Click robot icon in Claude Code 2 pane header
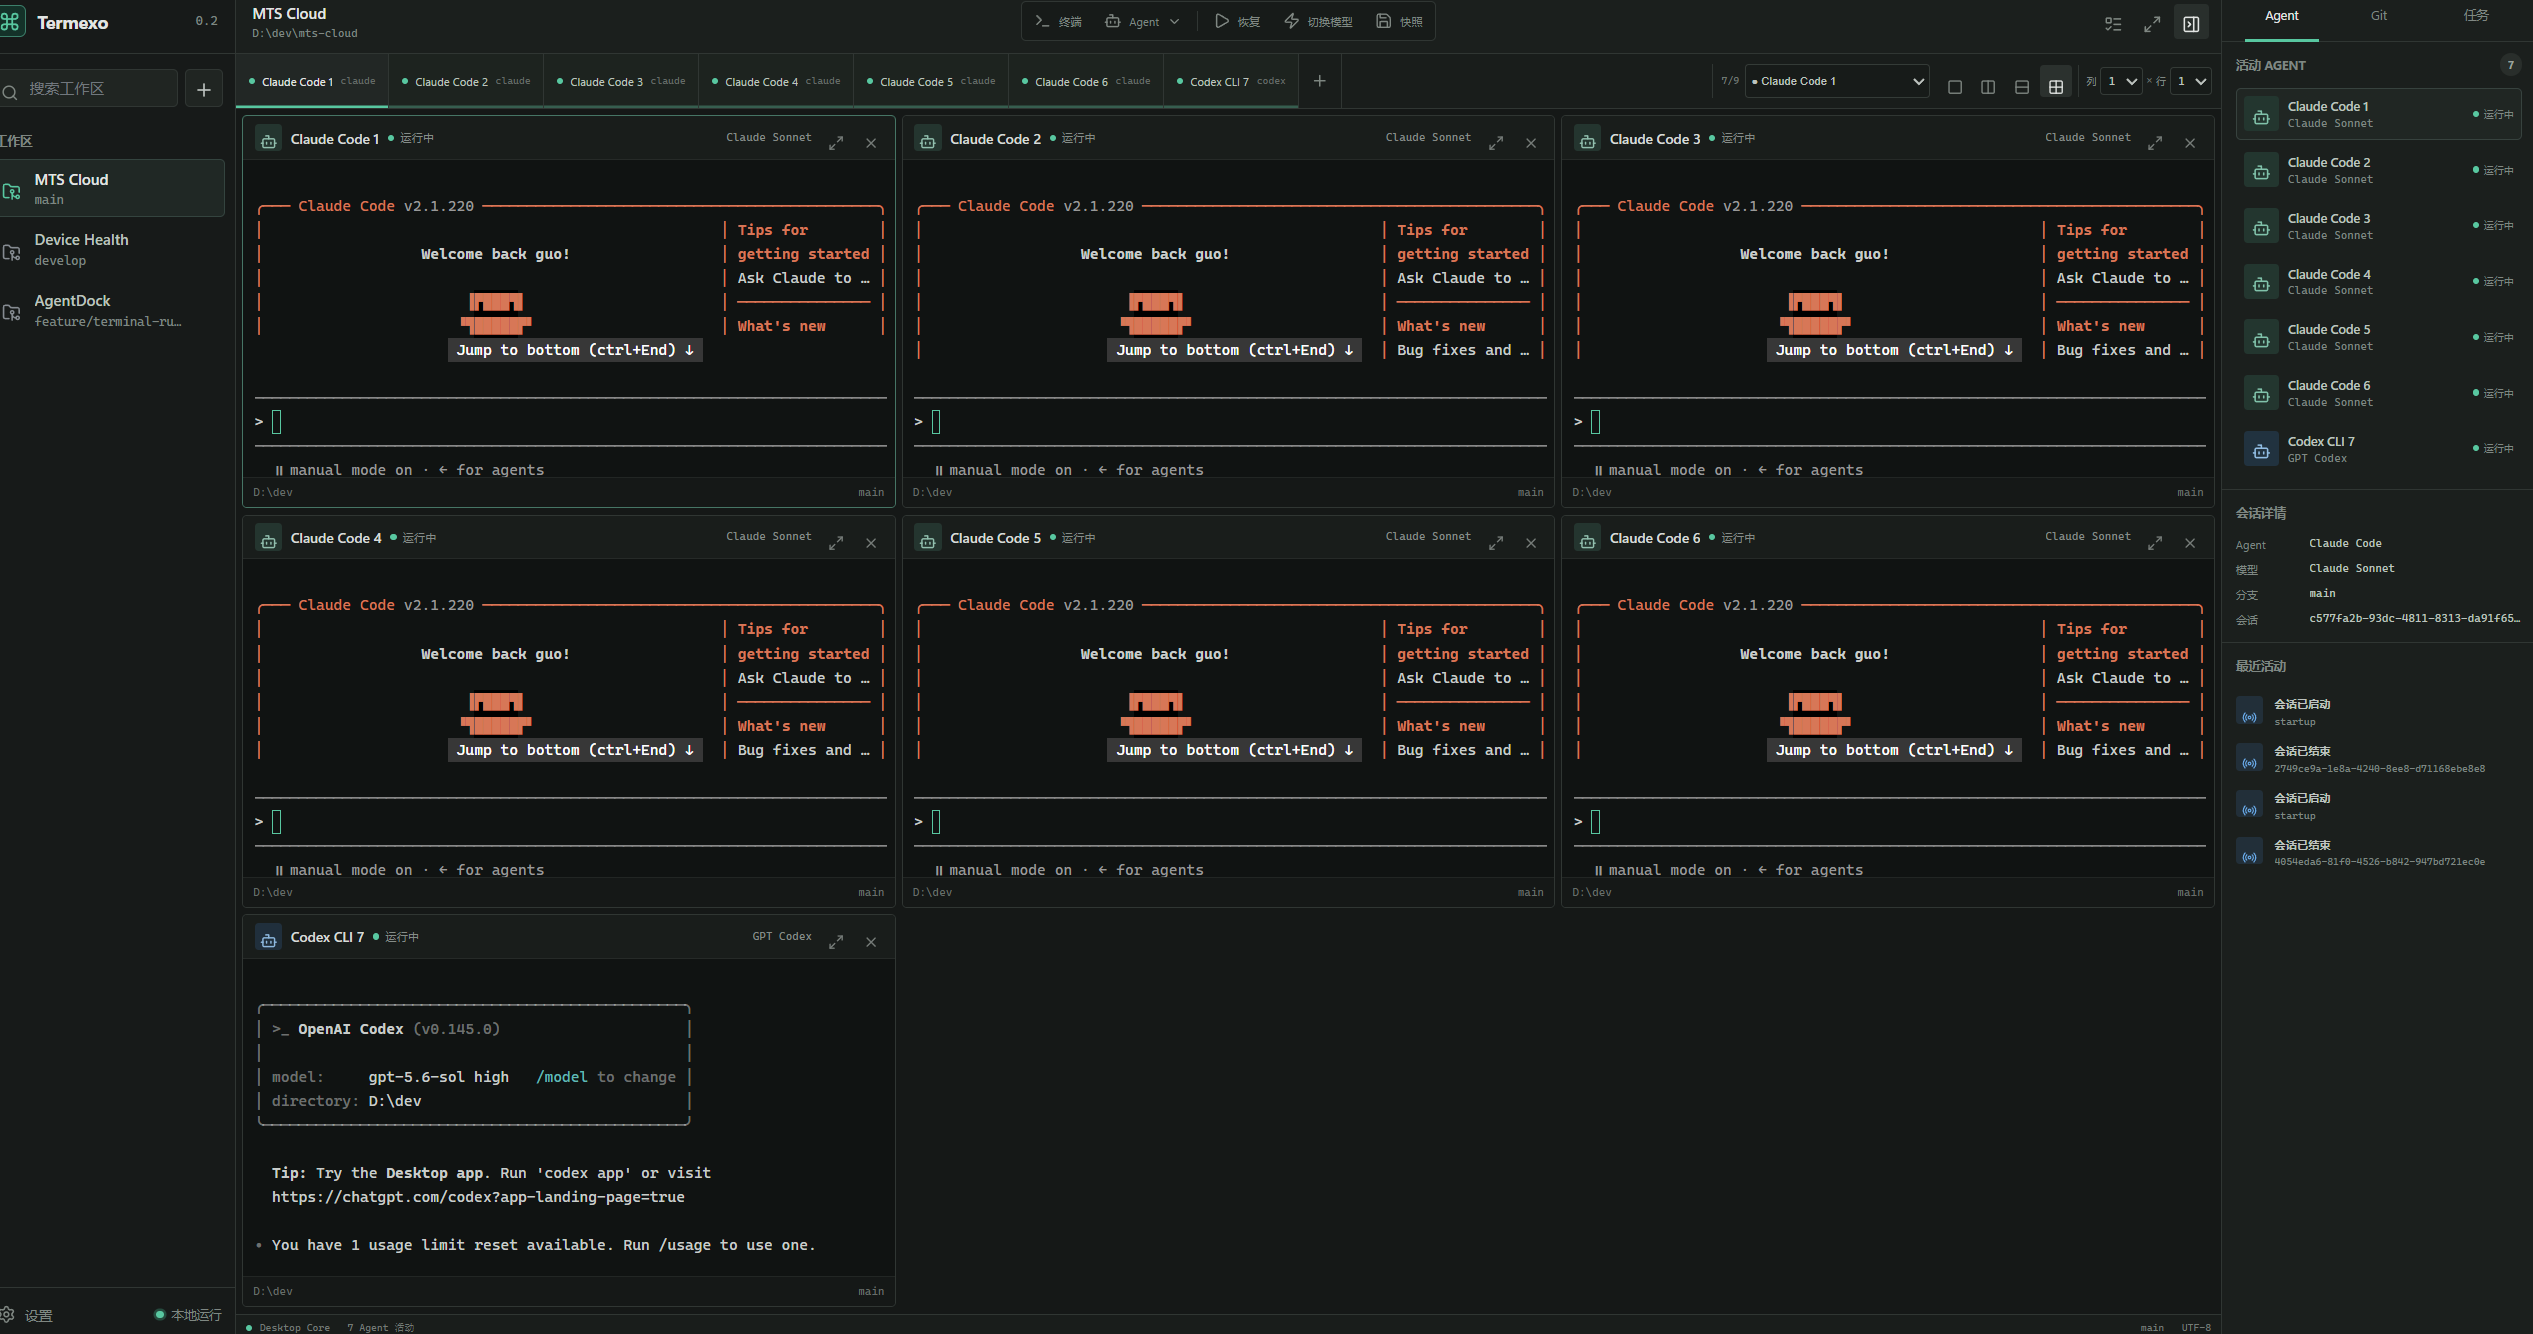Screen dimensions: 2533x1334 [928, 141]
